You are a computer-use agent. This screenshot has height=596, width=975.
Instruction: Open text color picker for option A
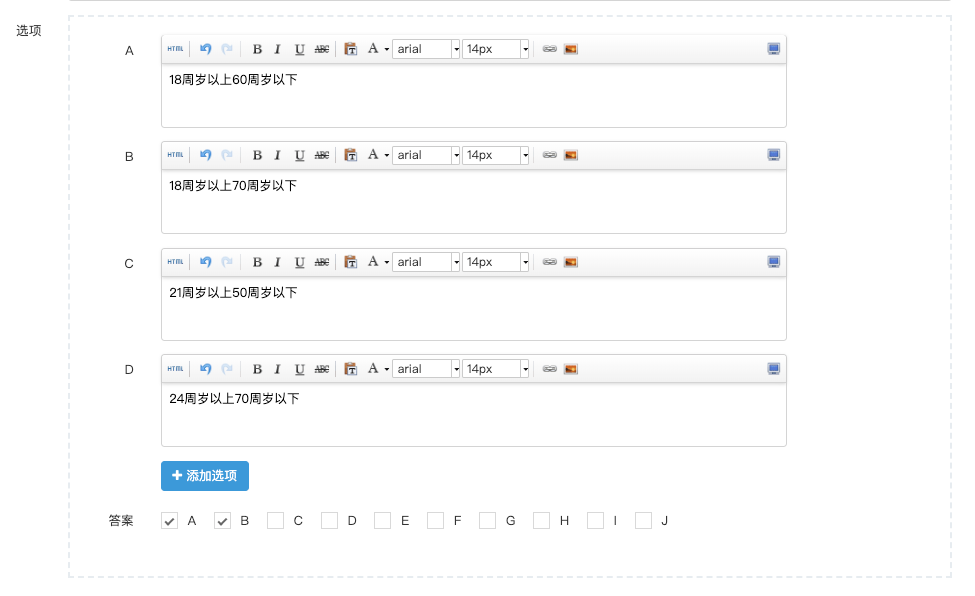(x=377, y=49)
